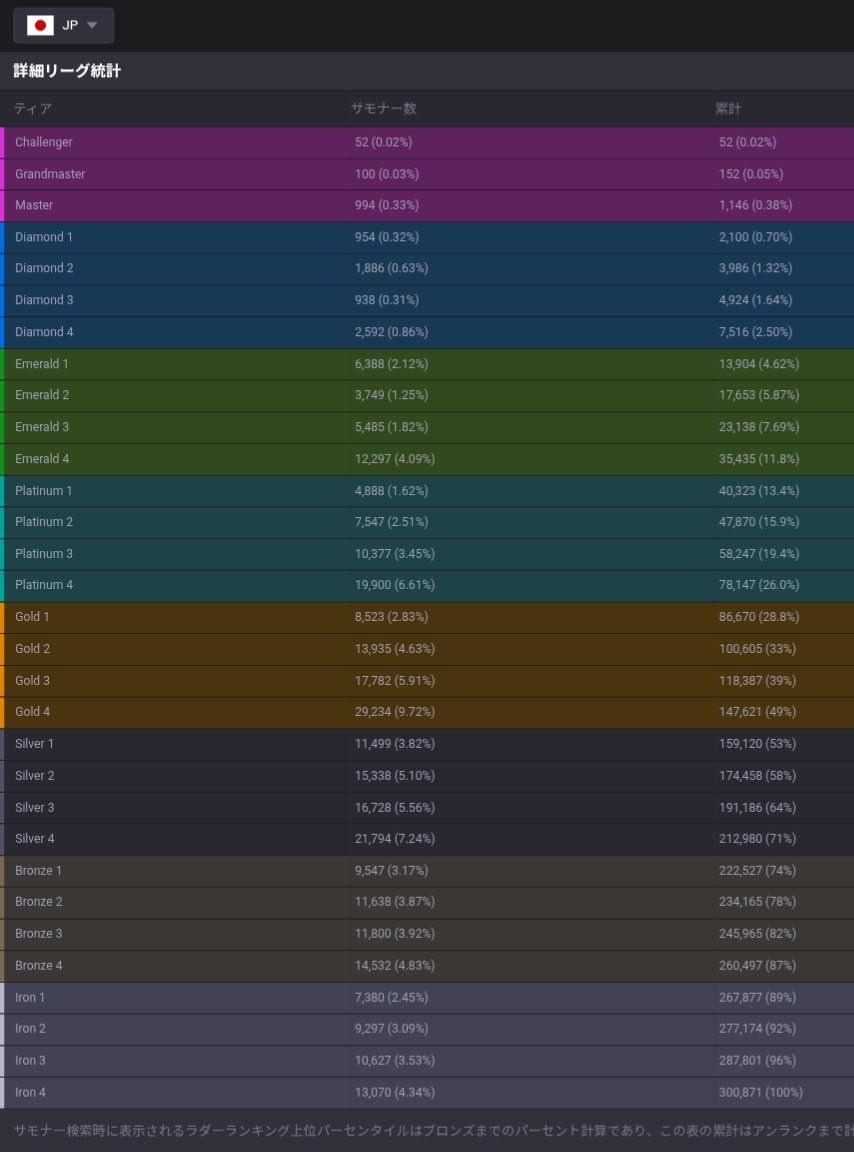This screenshot has height=1152, width=854.
Task: Click the サモナー数 column header
Action: click(x=383, y=108)
